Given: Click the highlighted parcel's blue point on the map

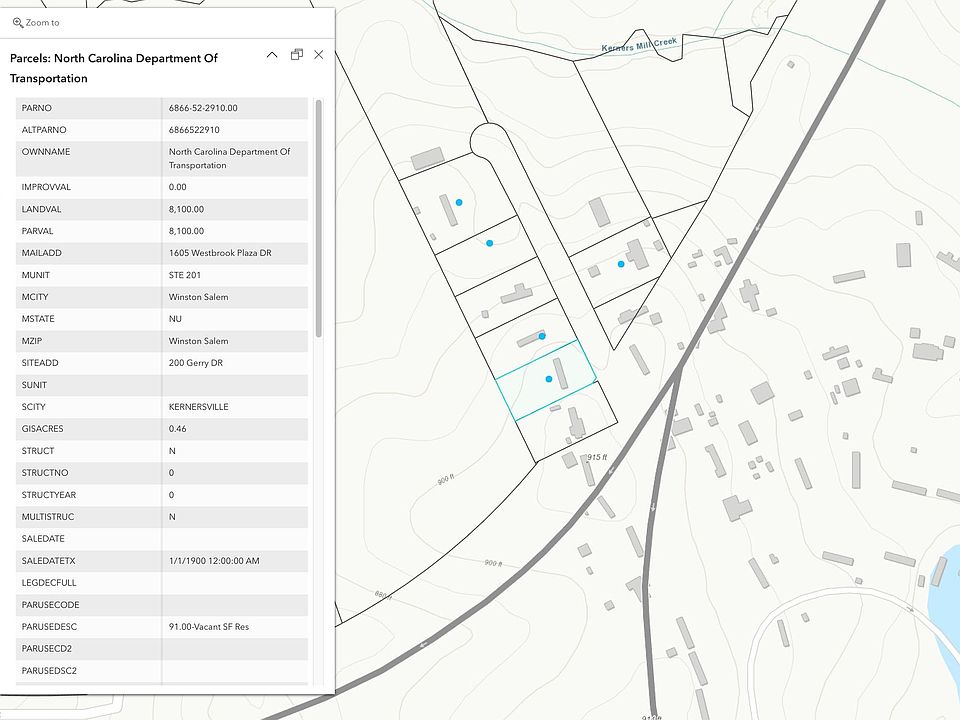Looking at the screenshot, I should click(549, 379).
